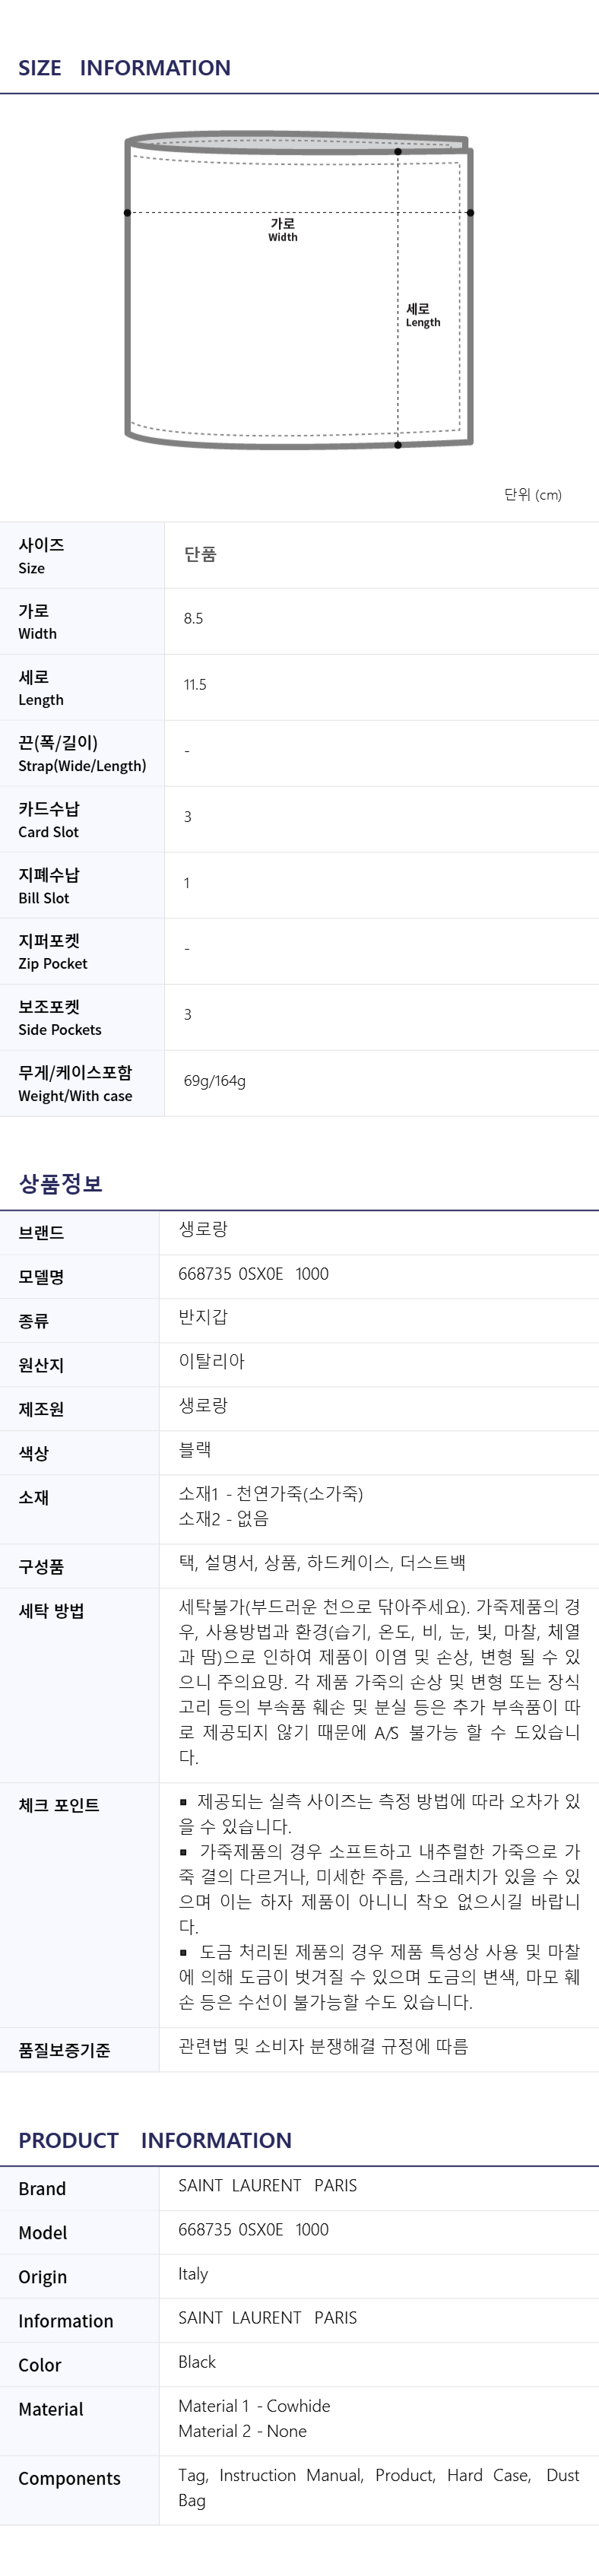Image resolution: width=599 pixels, height=2576 pixels.
Task: Click the SIZE INFORMATION heading
Action: click(124, 68)
